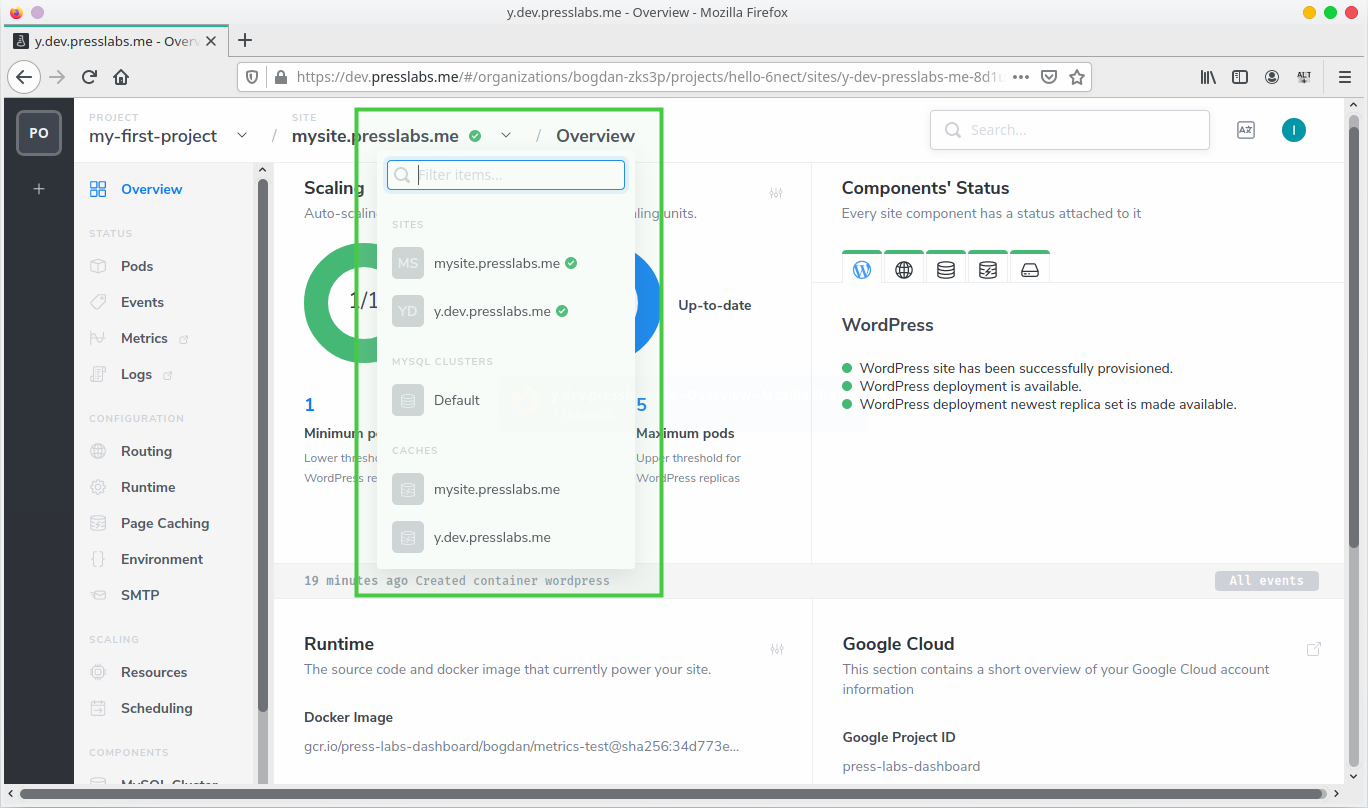Select the y.dev.presslabs.me browser tab
Screen dimensions: 1368x808
pyautogui.click(x=116, y=41)
